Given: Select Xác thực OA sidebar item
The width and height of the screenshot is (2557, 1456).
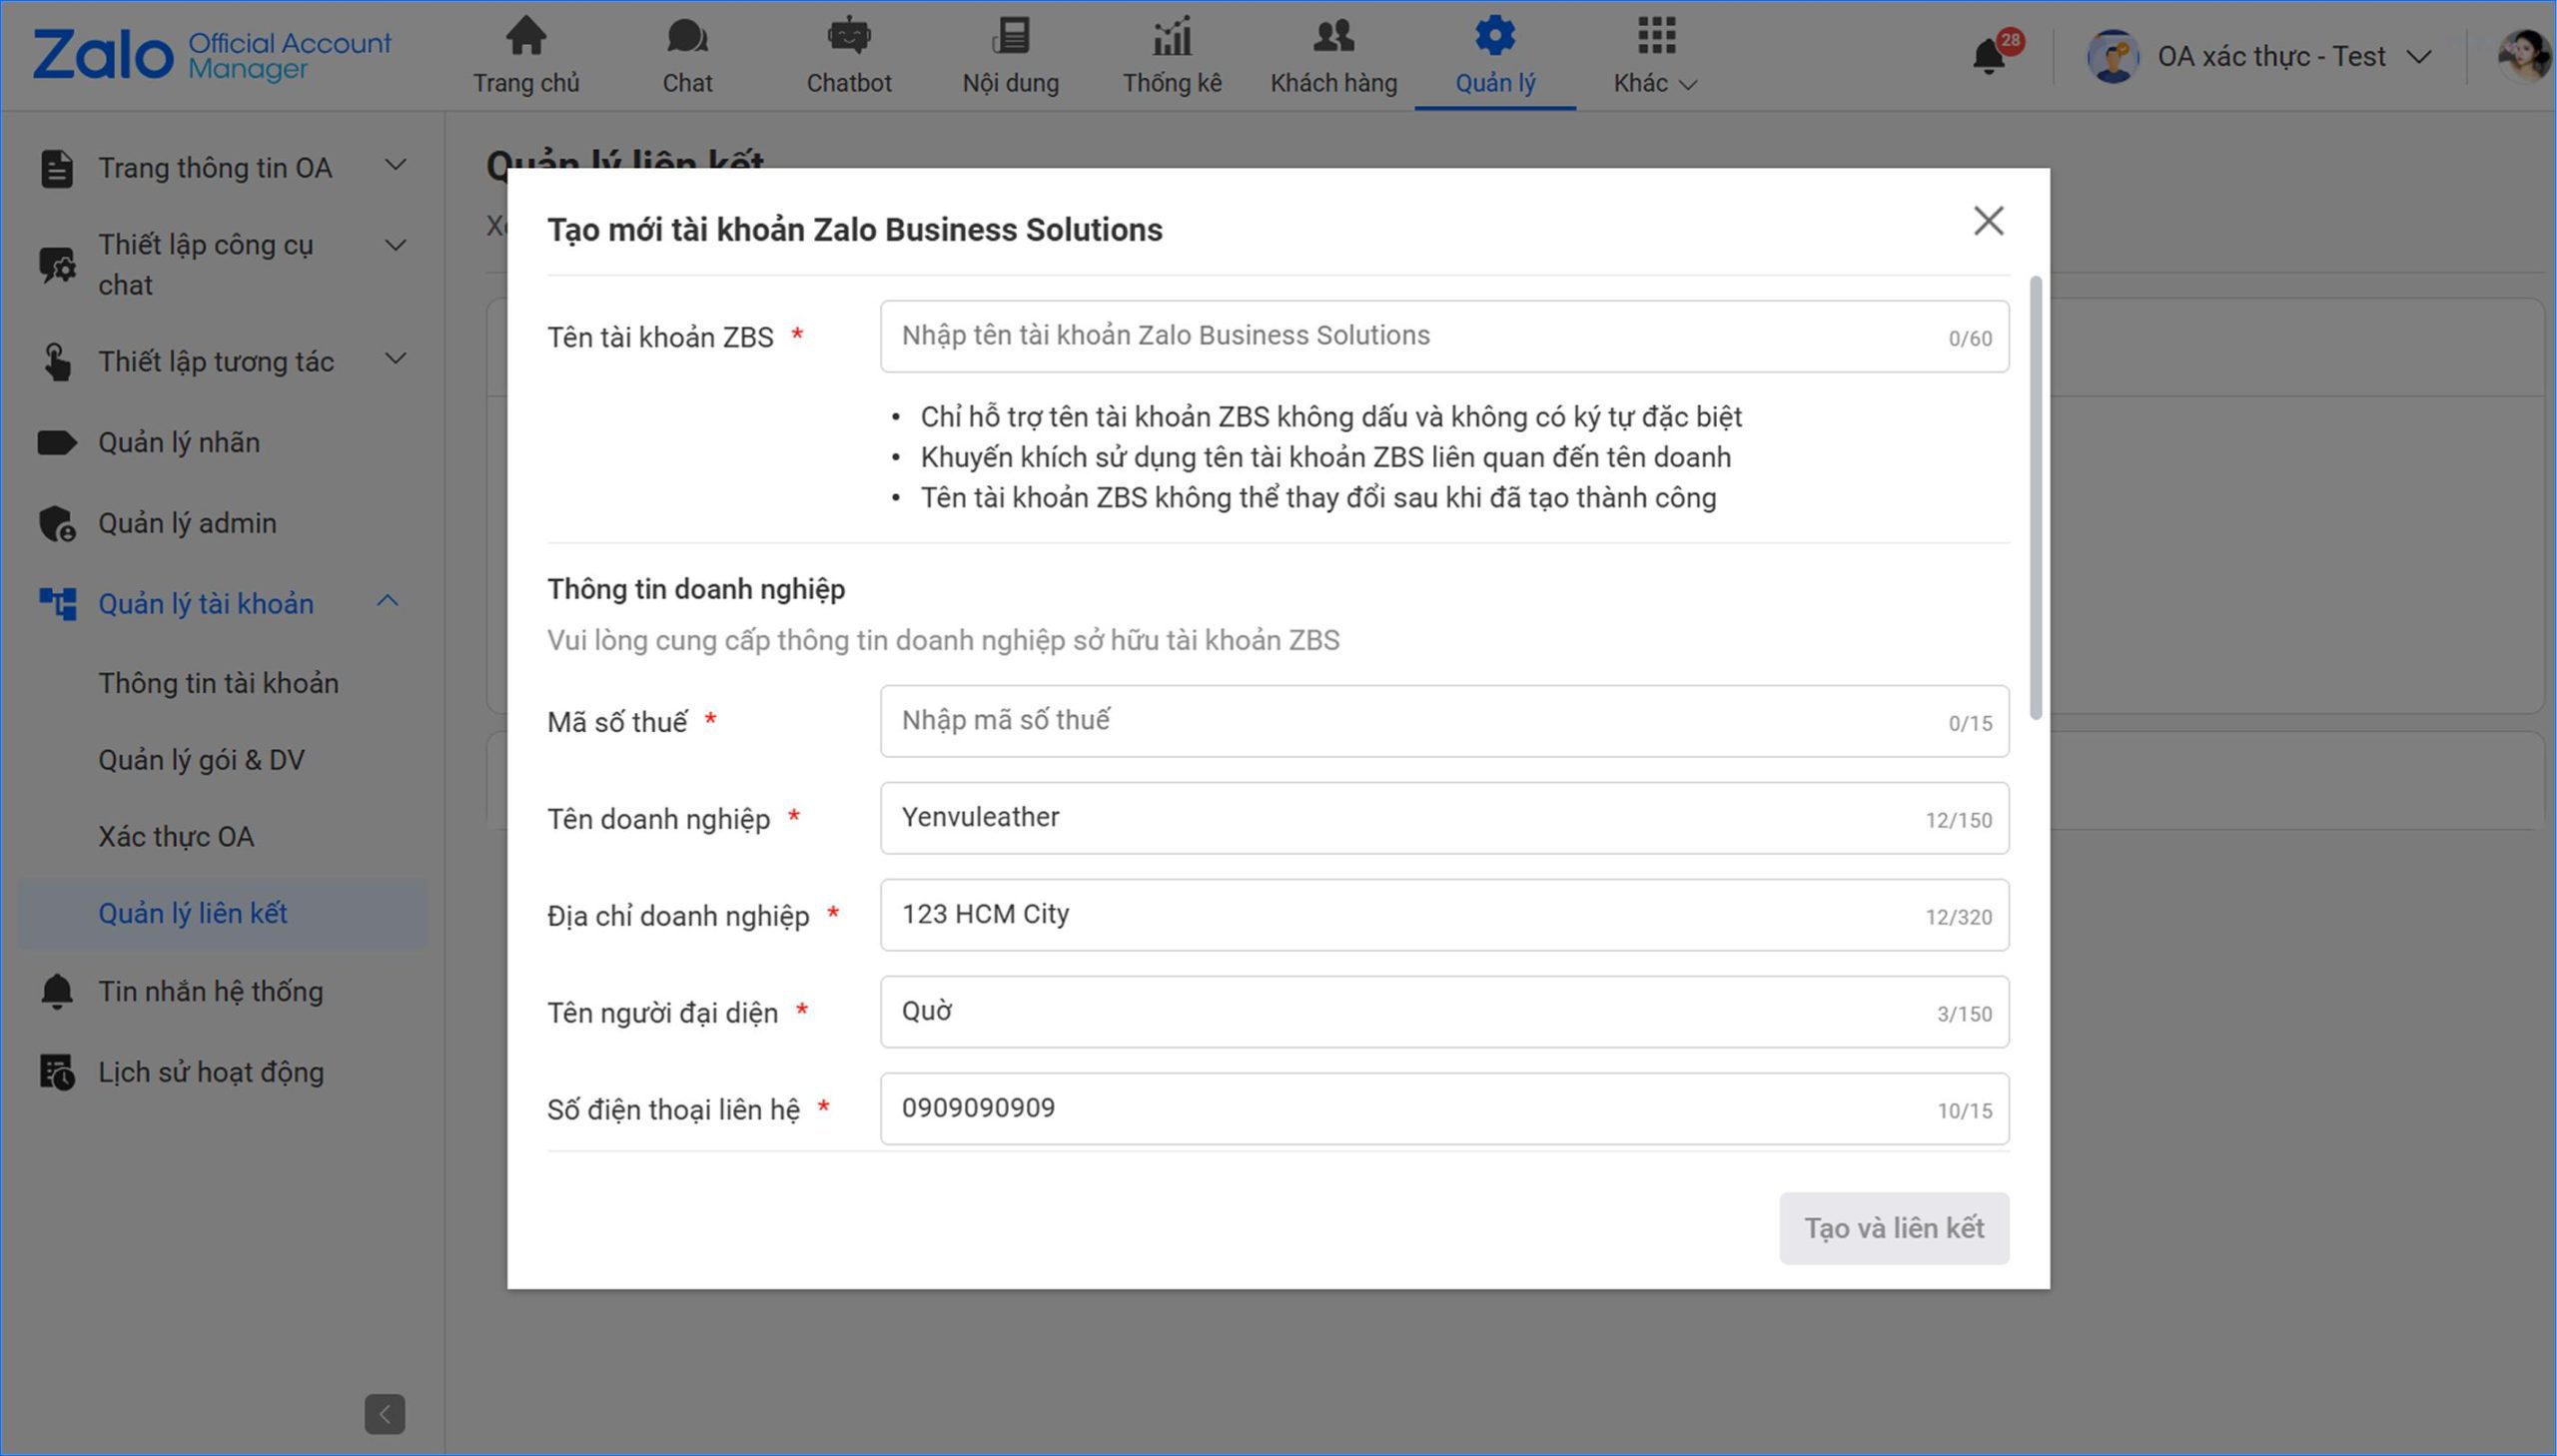Looking at the screenshot, I should pos(176,836).
